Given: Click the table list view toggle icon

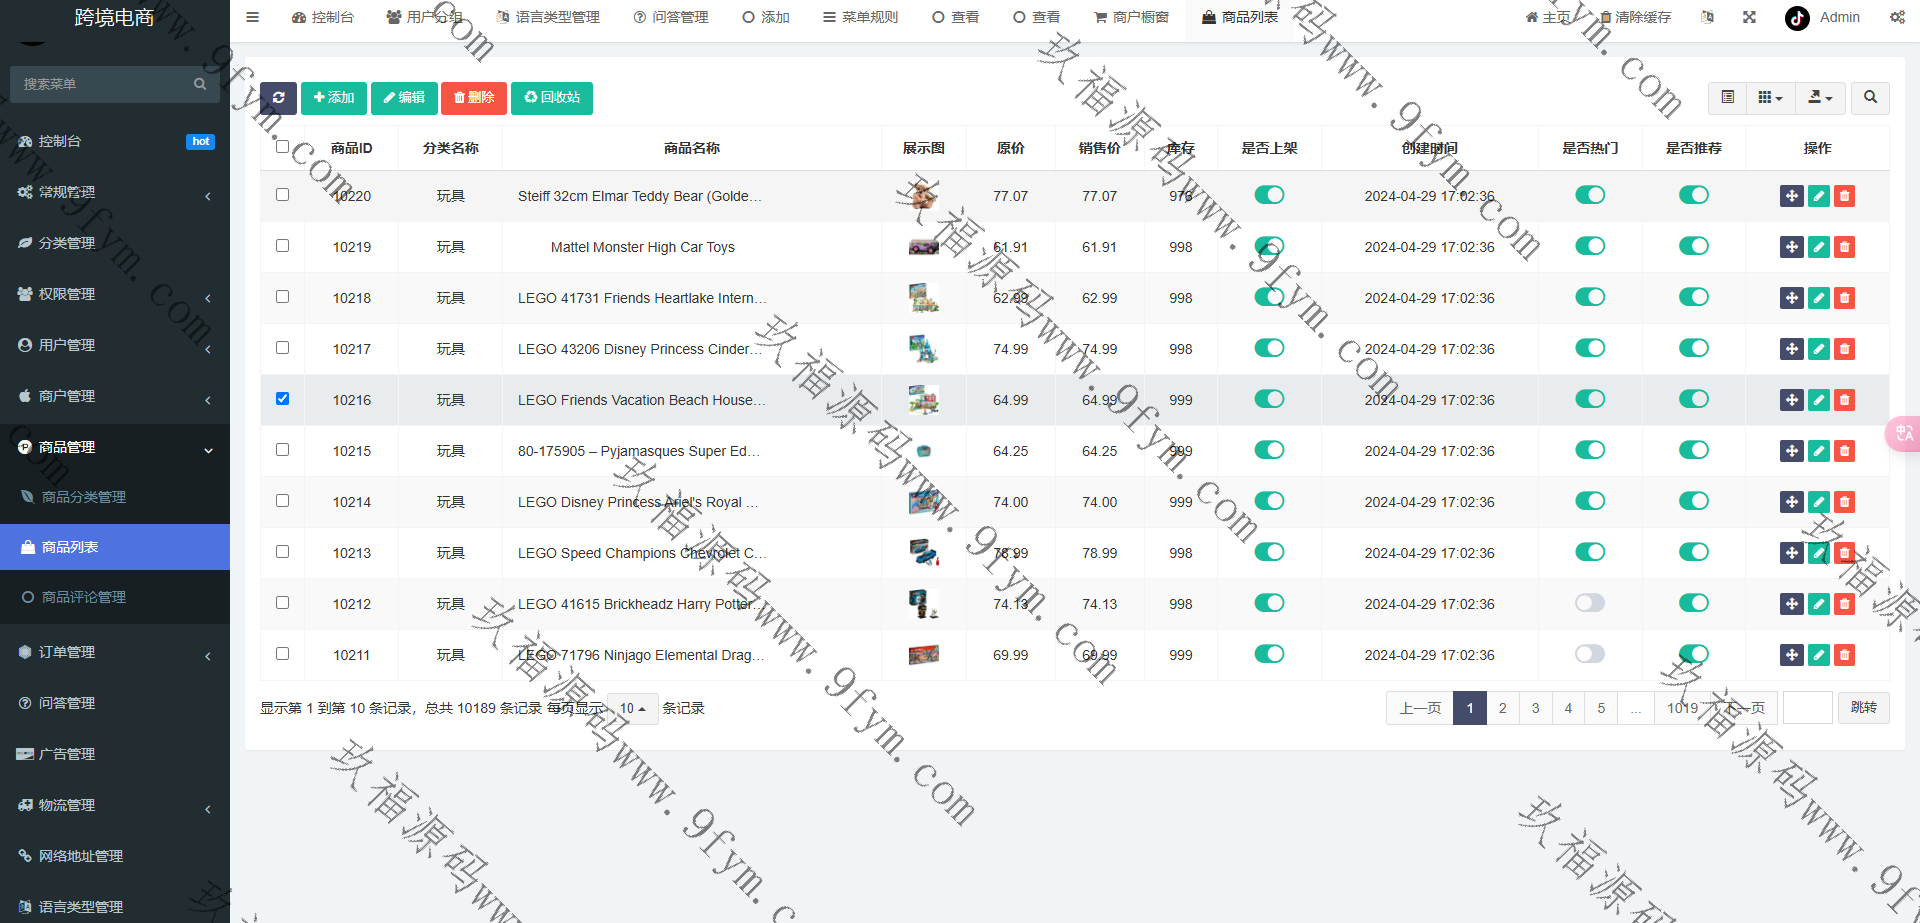Looking at the screenshot, I should point(1727,98).
